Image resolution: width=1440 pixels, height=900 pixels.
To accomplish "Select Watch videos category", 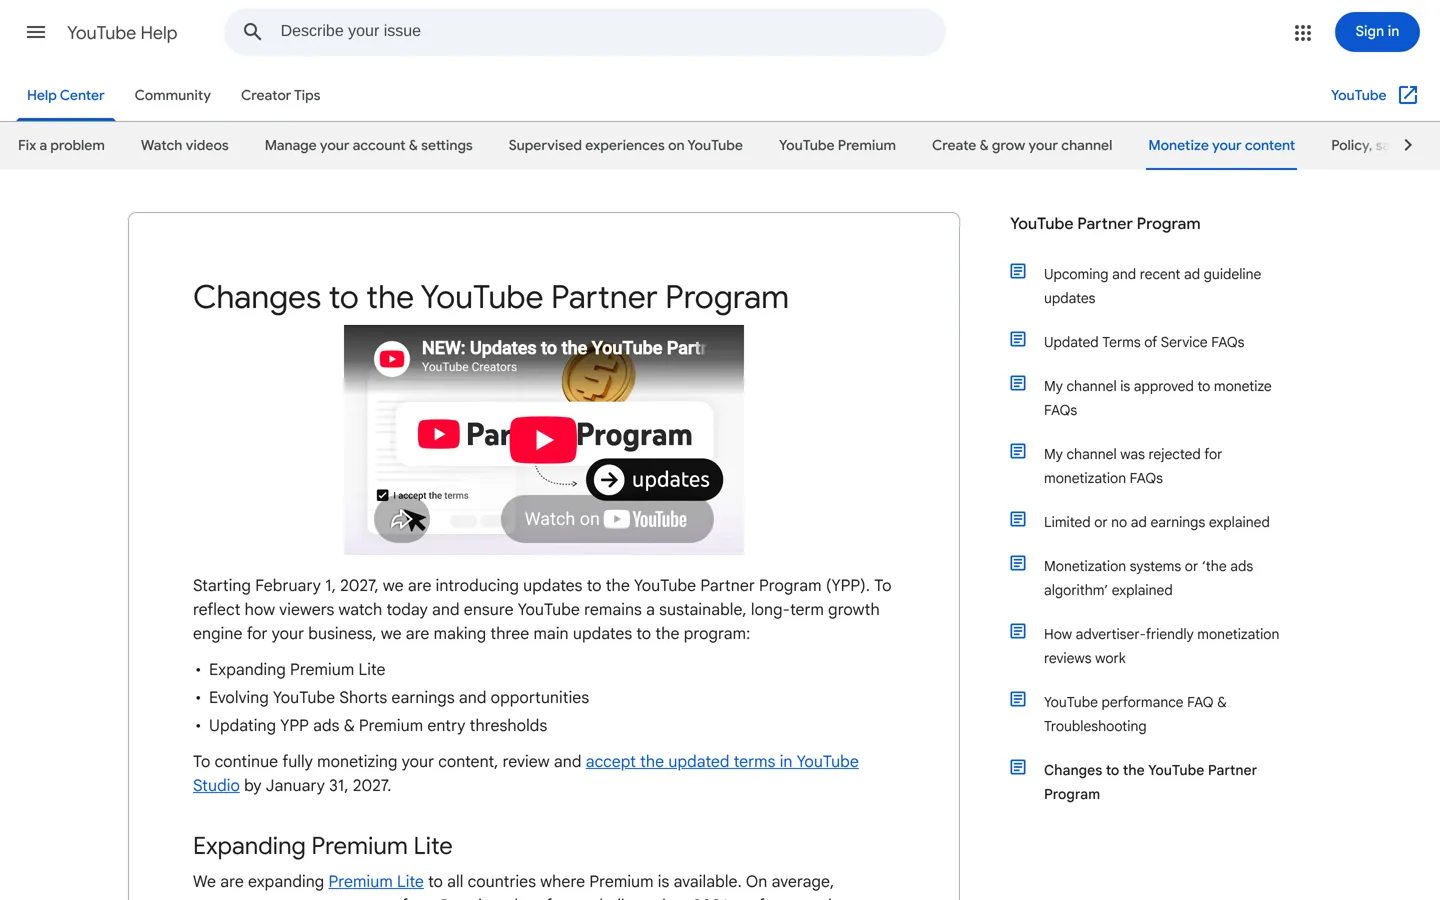I will (185, 145).
